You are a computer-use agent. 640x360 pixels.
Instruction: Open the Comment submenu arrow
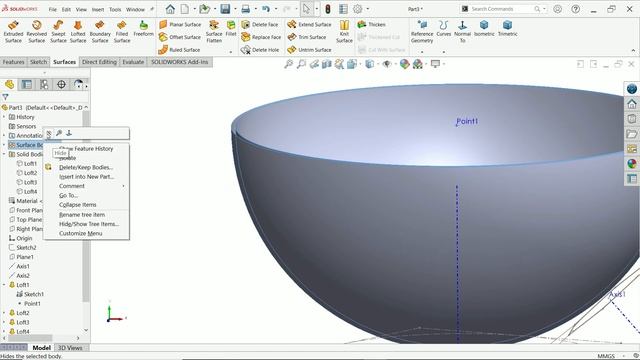coord(123,186)
